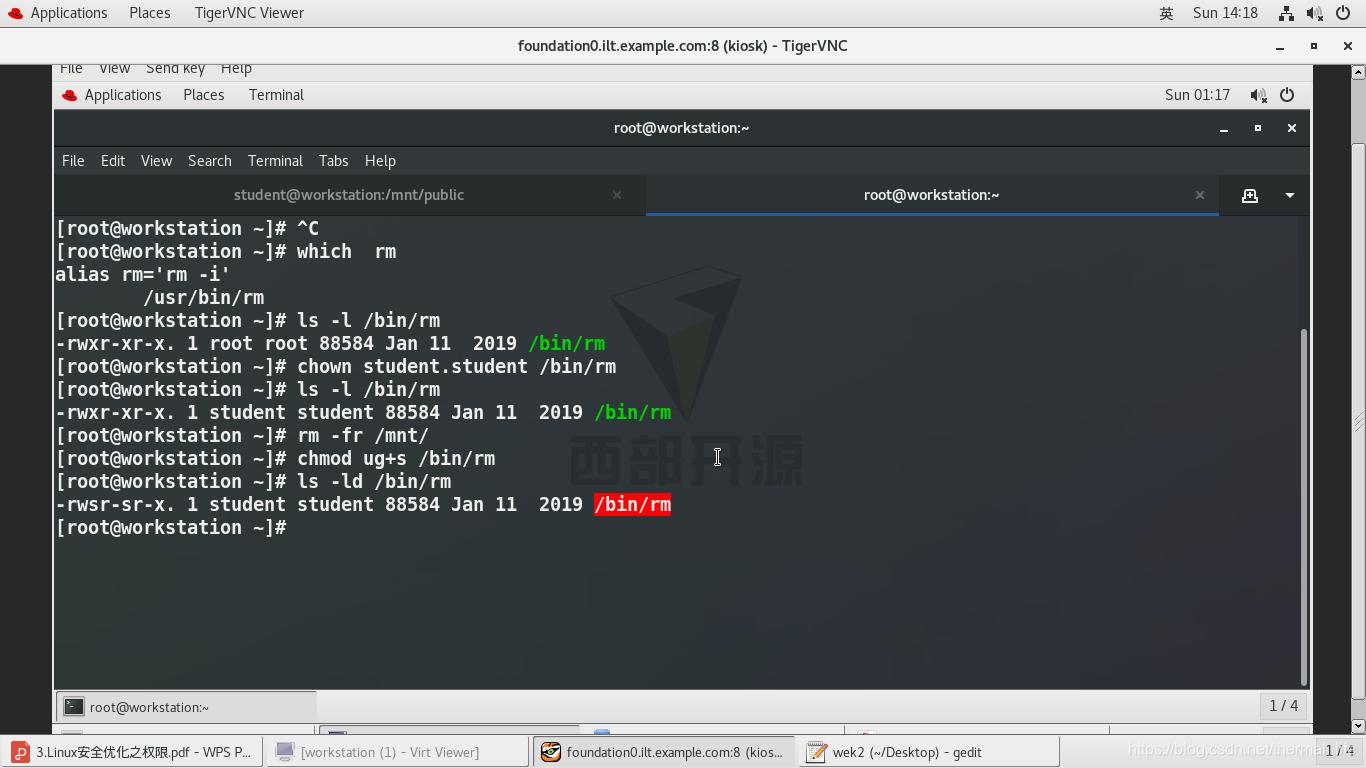Close the student@workstation:/mnt/public tab
The image size is (1366, 768).
[617, 195]
